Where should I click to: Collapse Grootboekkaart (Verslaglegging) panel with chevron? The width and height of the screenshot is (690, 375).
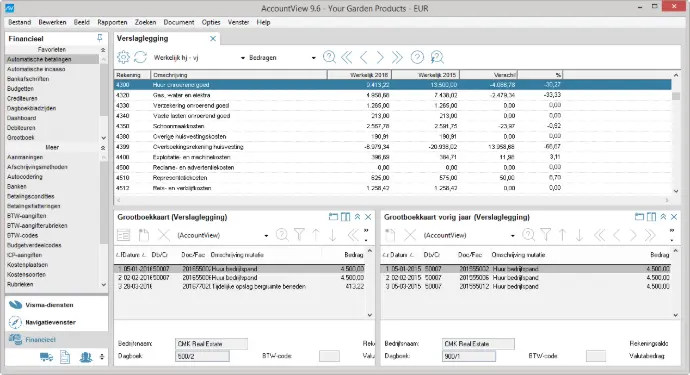pos(357,217)
